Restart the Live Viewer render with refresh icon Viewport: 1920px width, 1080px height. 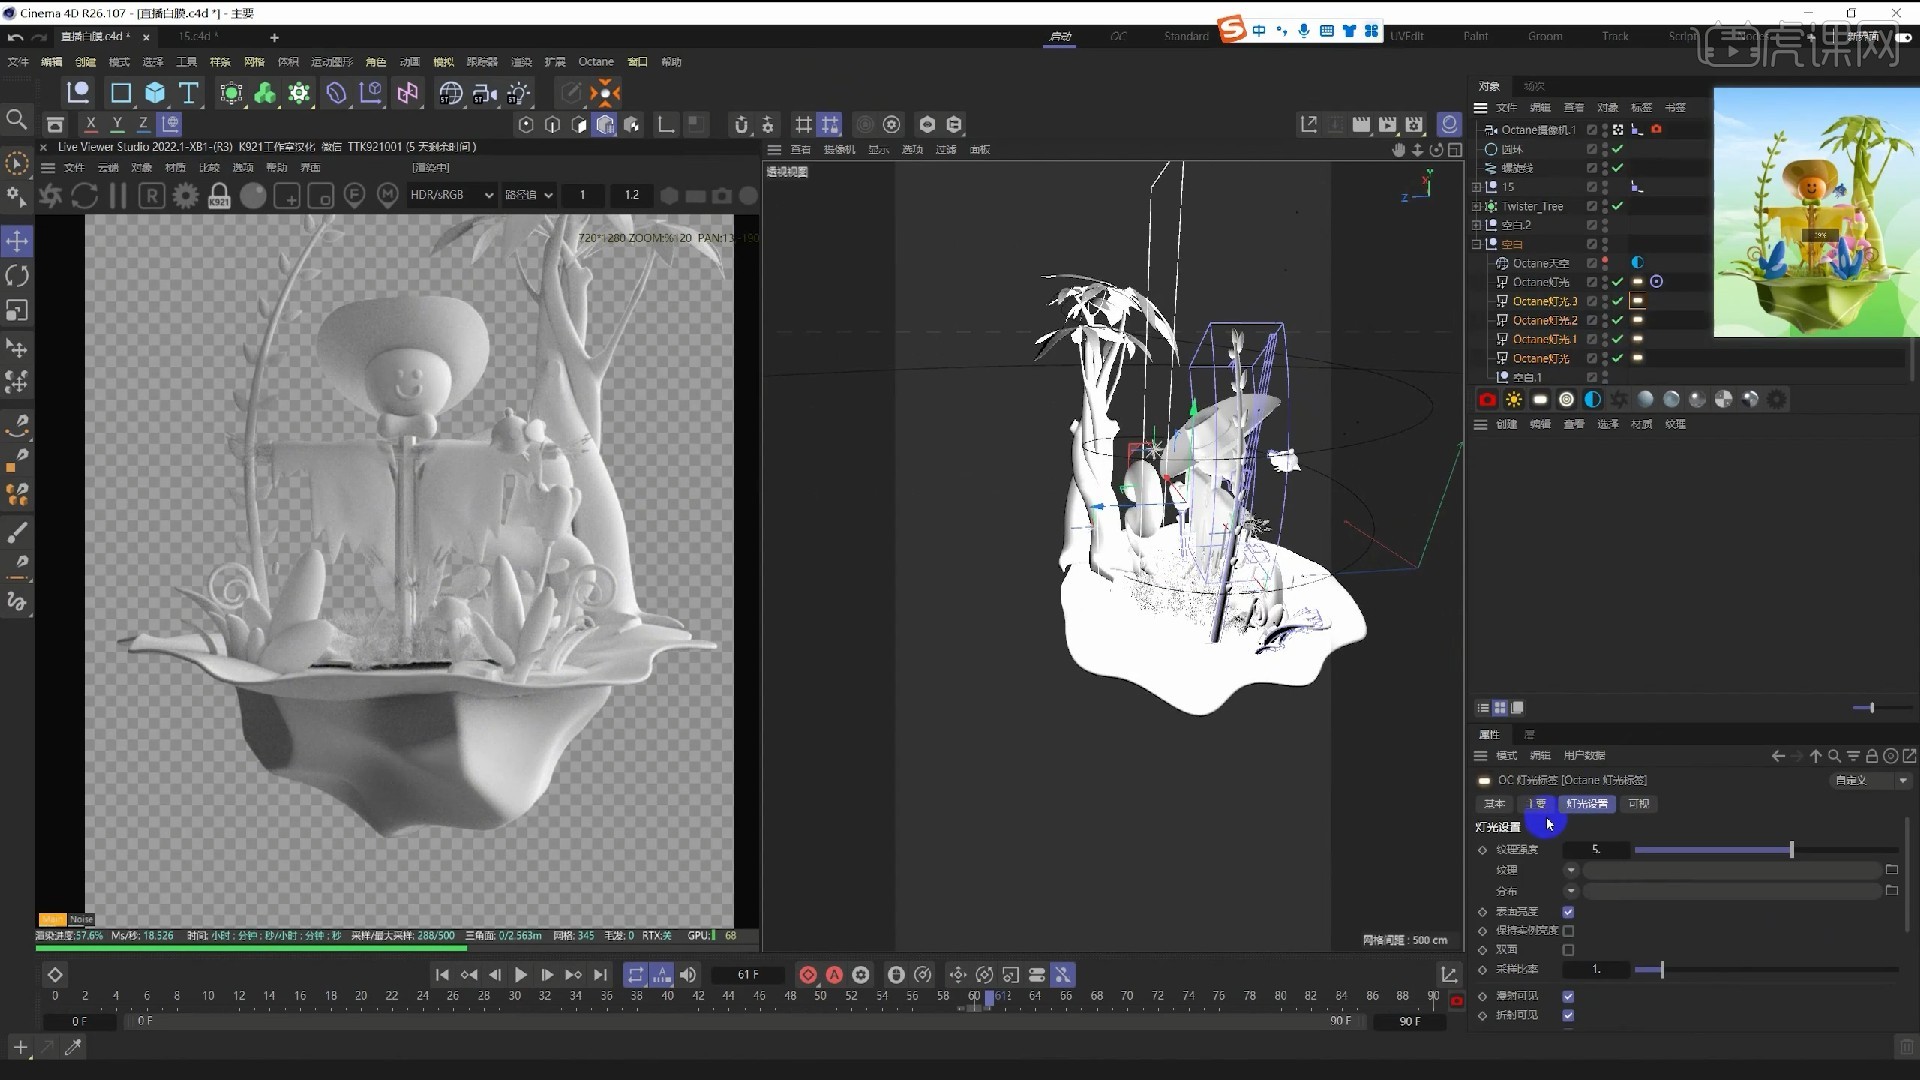(84, 195)
